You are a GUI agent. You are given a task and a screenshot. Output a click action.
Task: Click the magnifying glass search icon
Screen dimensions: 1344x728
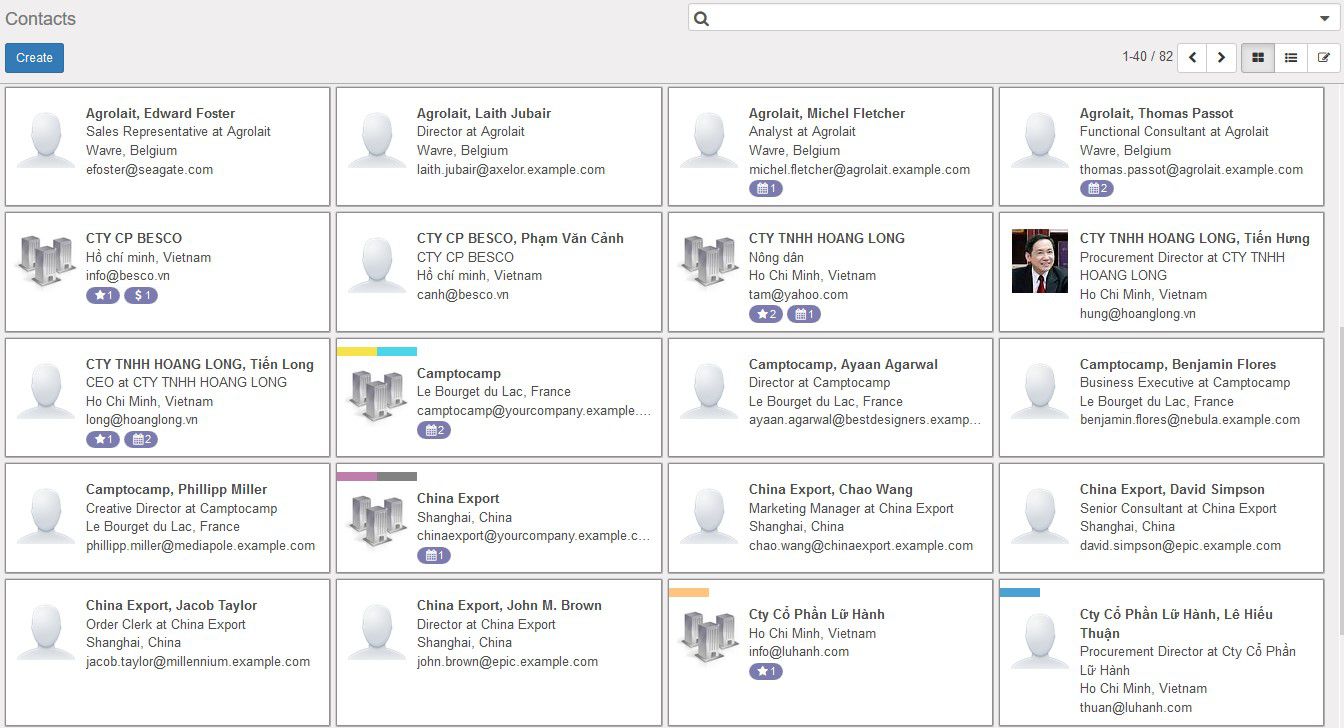pos(700,18)
